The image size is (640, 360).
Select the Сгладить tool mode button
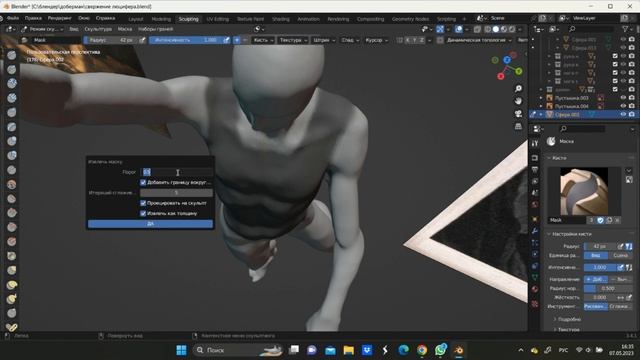(x=620, y=306)
